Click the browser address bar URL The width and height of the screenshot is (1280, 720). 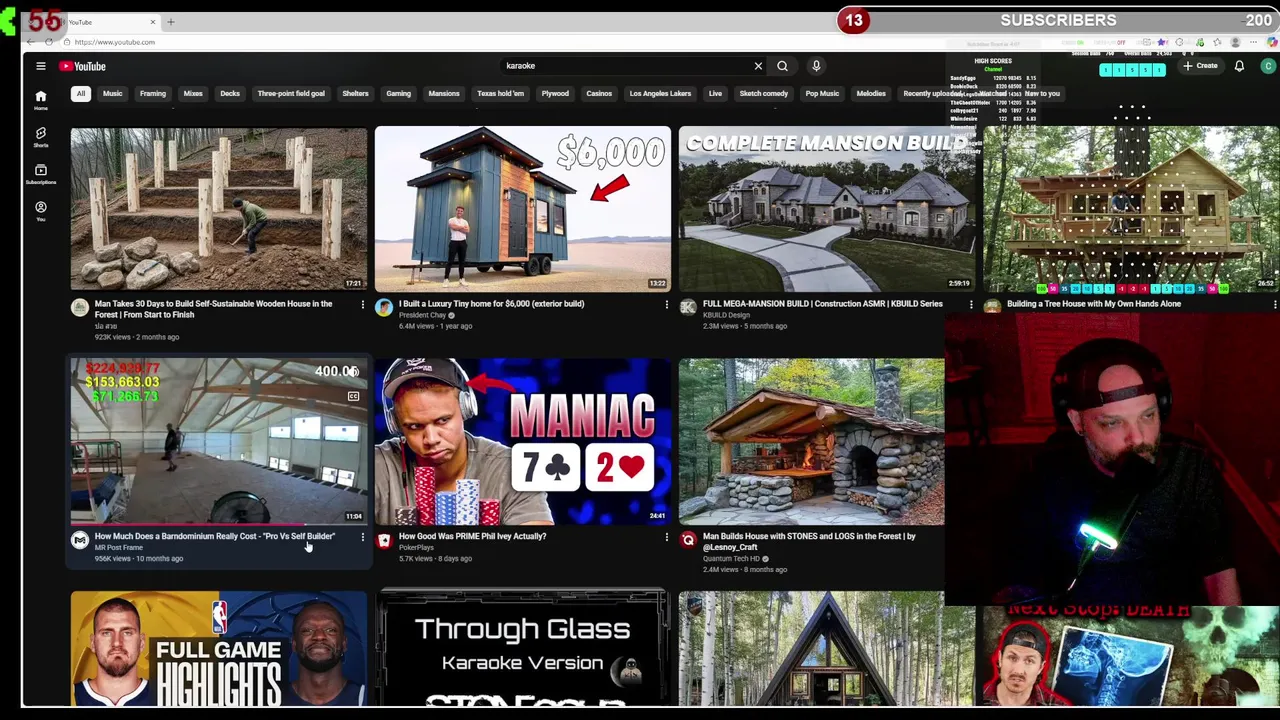pos(115,42)
